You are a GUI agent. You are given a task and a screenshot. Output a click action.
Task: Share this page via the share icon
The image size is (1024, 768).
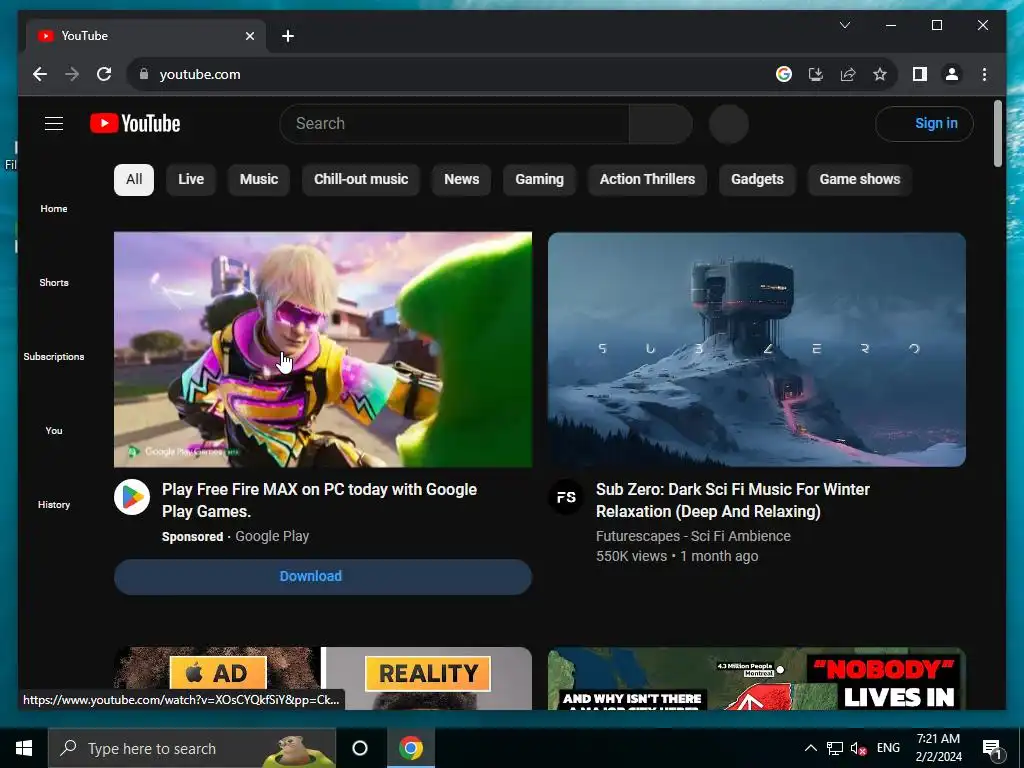pos(848,74)
